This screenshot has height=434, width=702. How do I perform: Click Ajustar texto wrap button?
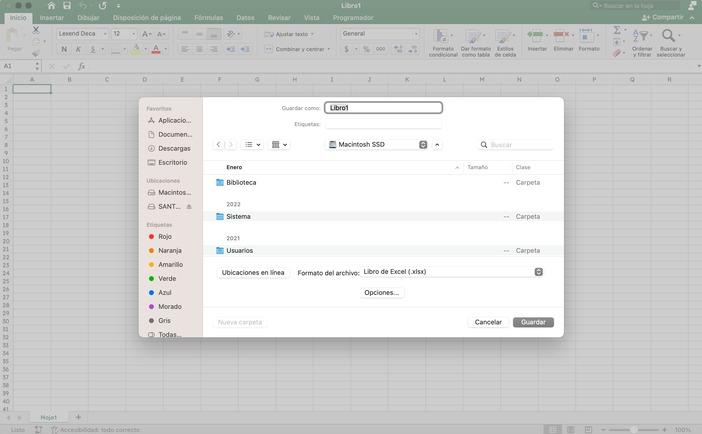click(289, 34)
